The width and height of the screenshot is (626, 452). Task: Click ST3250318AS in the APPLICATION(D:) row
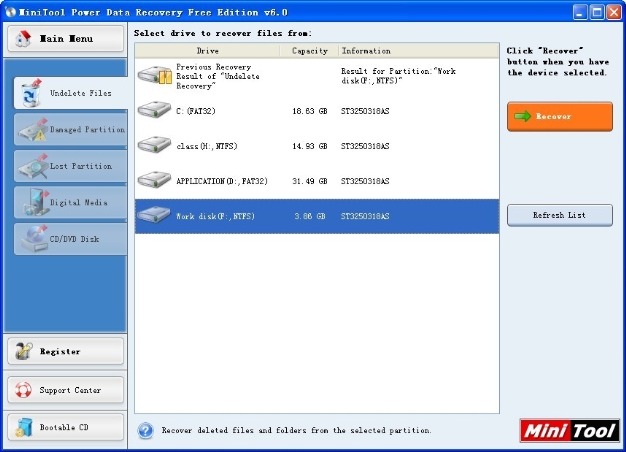tap(365, 181)
